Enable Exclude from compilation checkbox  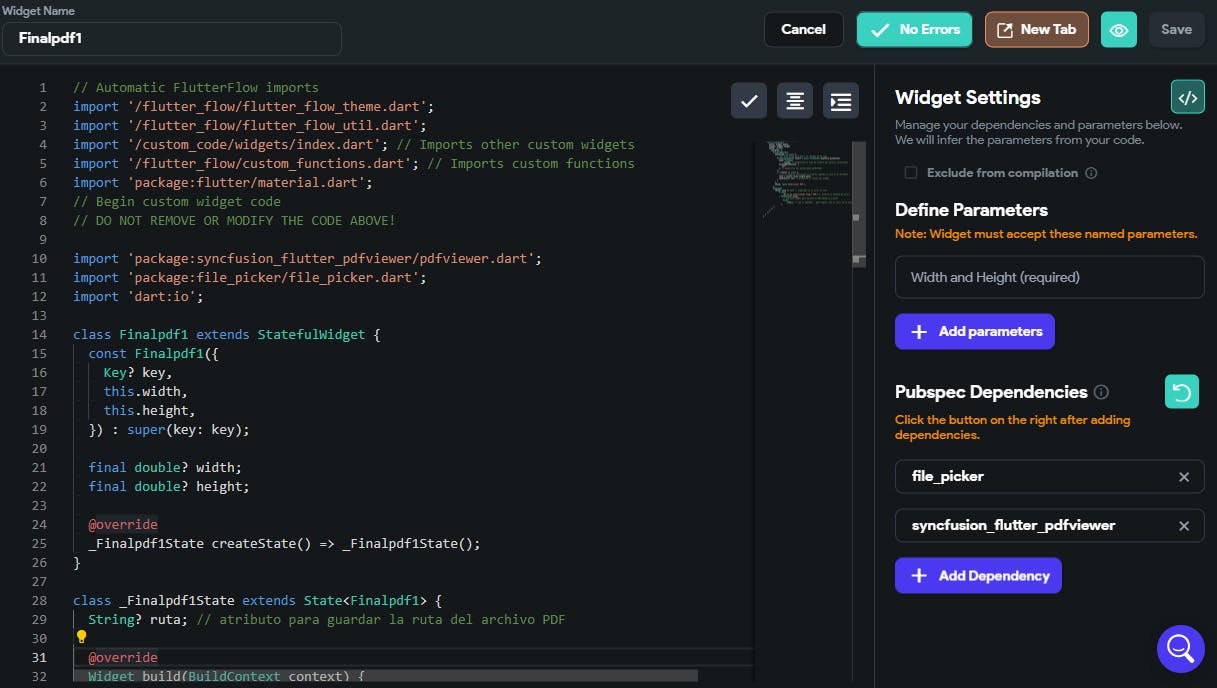[911, 173]
